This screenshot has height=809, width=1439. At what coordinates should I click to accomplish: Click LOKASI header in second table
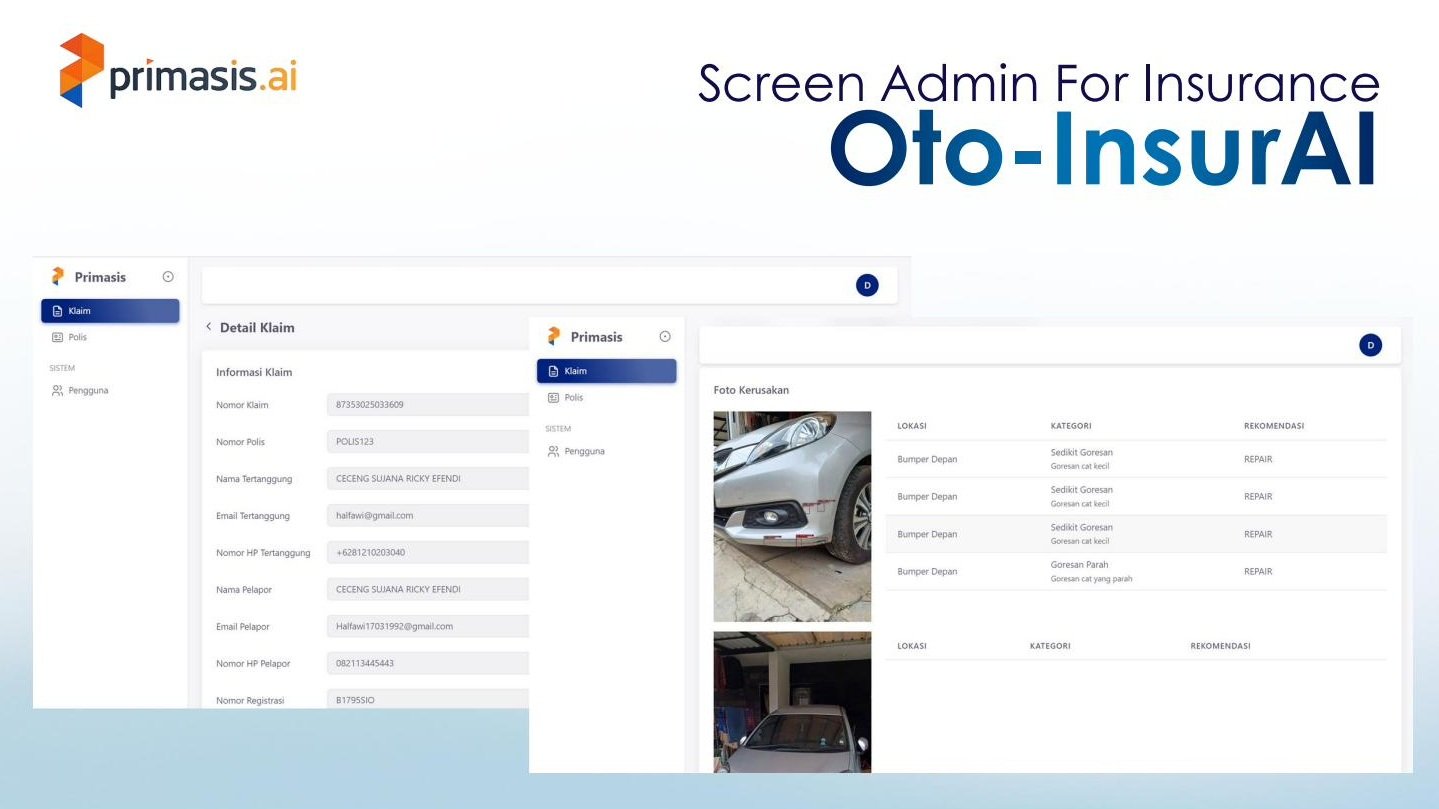point(912,646)
